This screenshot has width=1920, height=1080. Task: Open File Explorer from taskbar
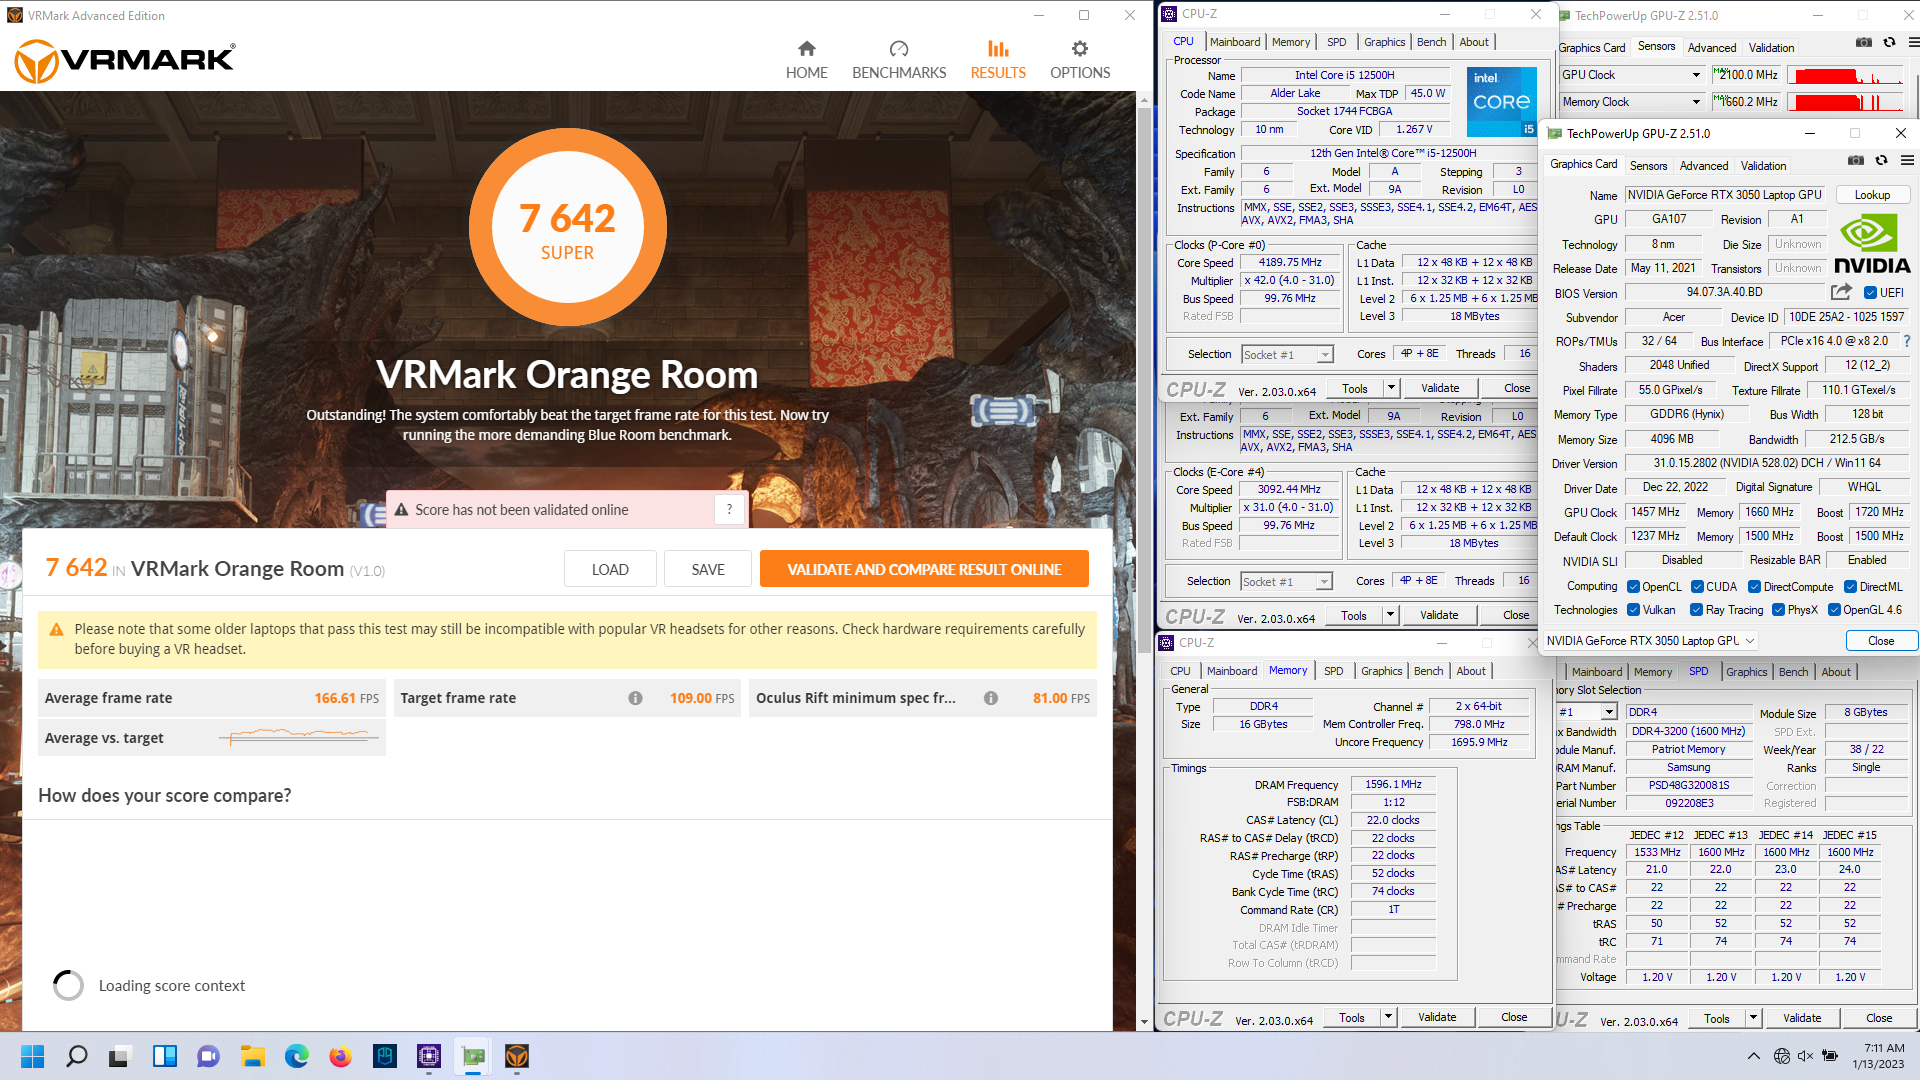[x=252, y=1056]
